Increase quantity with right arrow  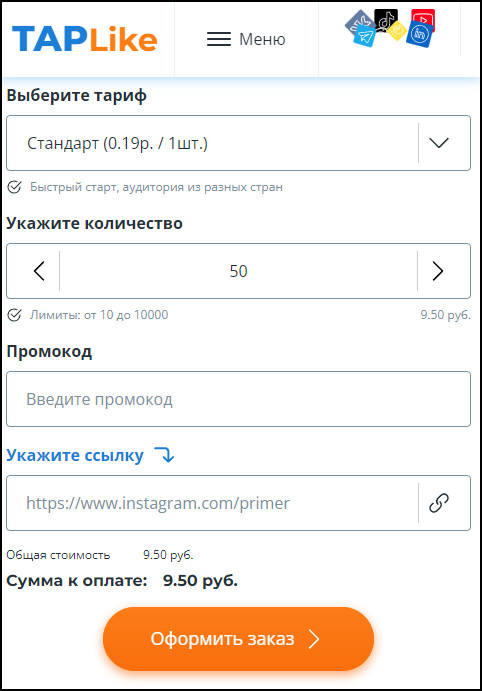[438, 271]
